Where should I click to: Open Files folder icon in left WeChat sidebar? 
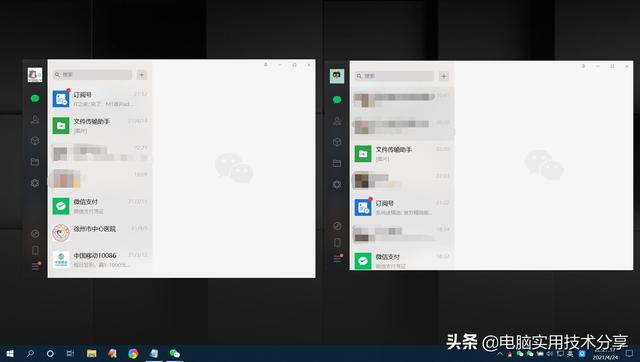tap(35, 162)
